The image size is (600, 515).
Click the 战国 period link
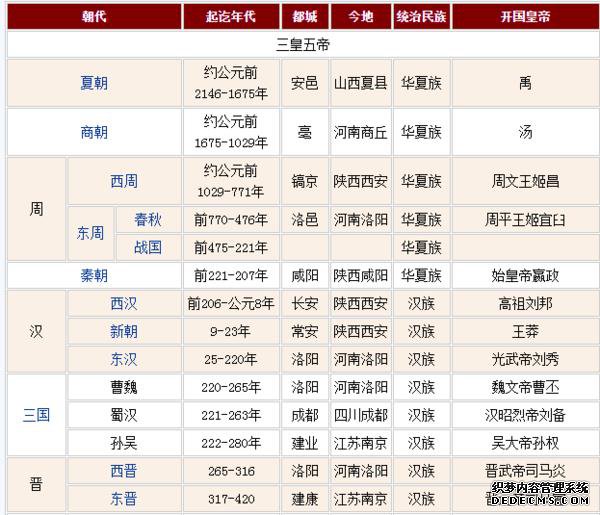tap(148, 248)
